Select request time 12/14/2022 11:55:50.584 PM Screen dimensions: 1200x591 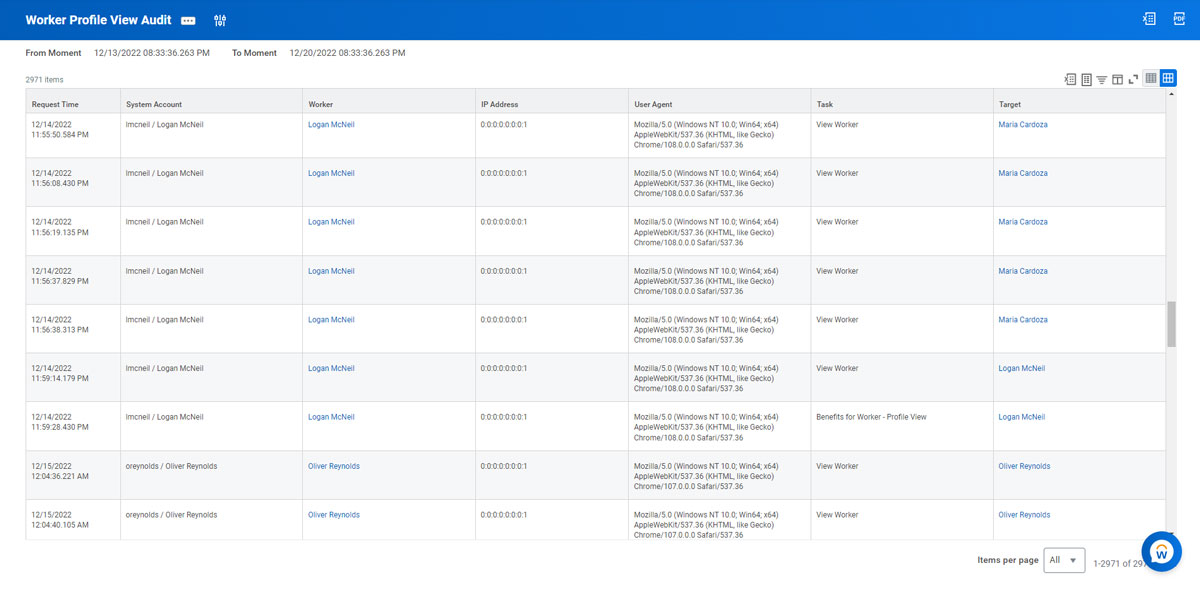60,130
